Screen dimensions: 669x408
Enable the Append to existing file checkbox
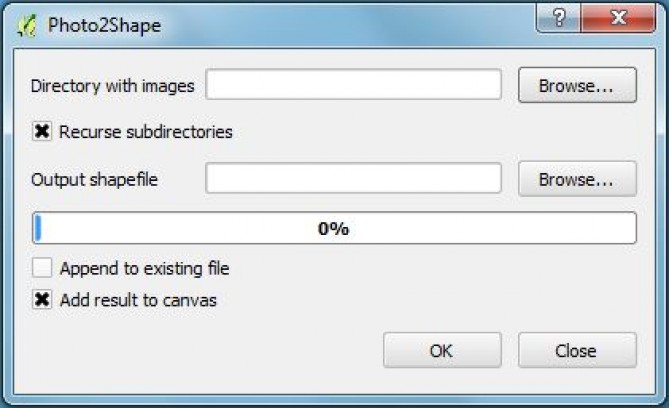tap(42, 268)
